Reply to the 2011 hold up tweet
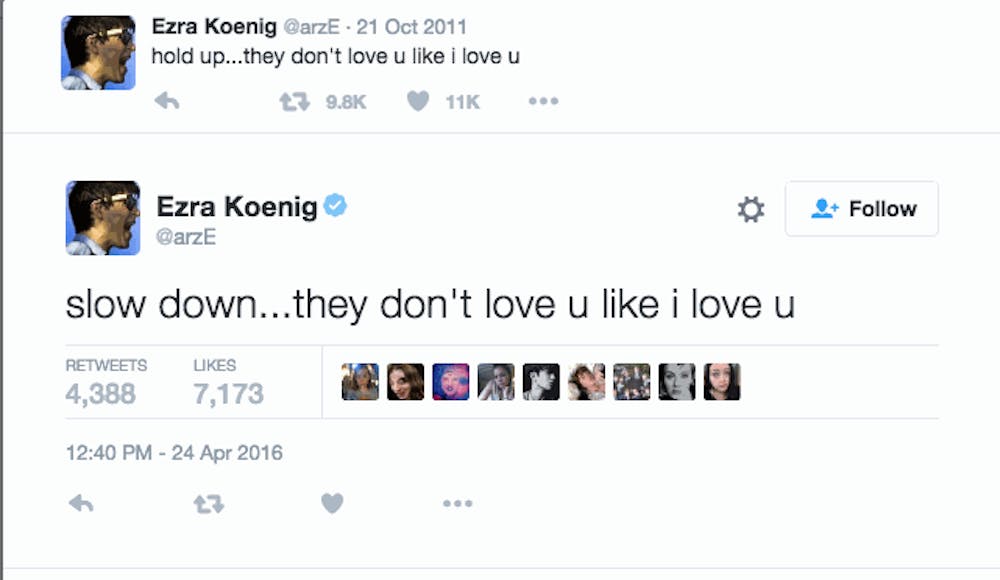 [x=167, y=101]
